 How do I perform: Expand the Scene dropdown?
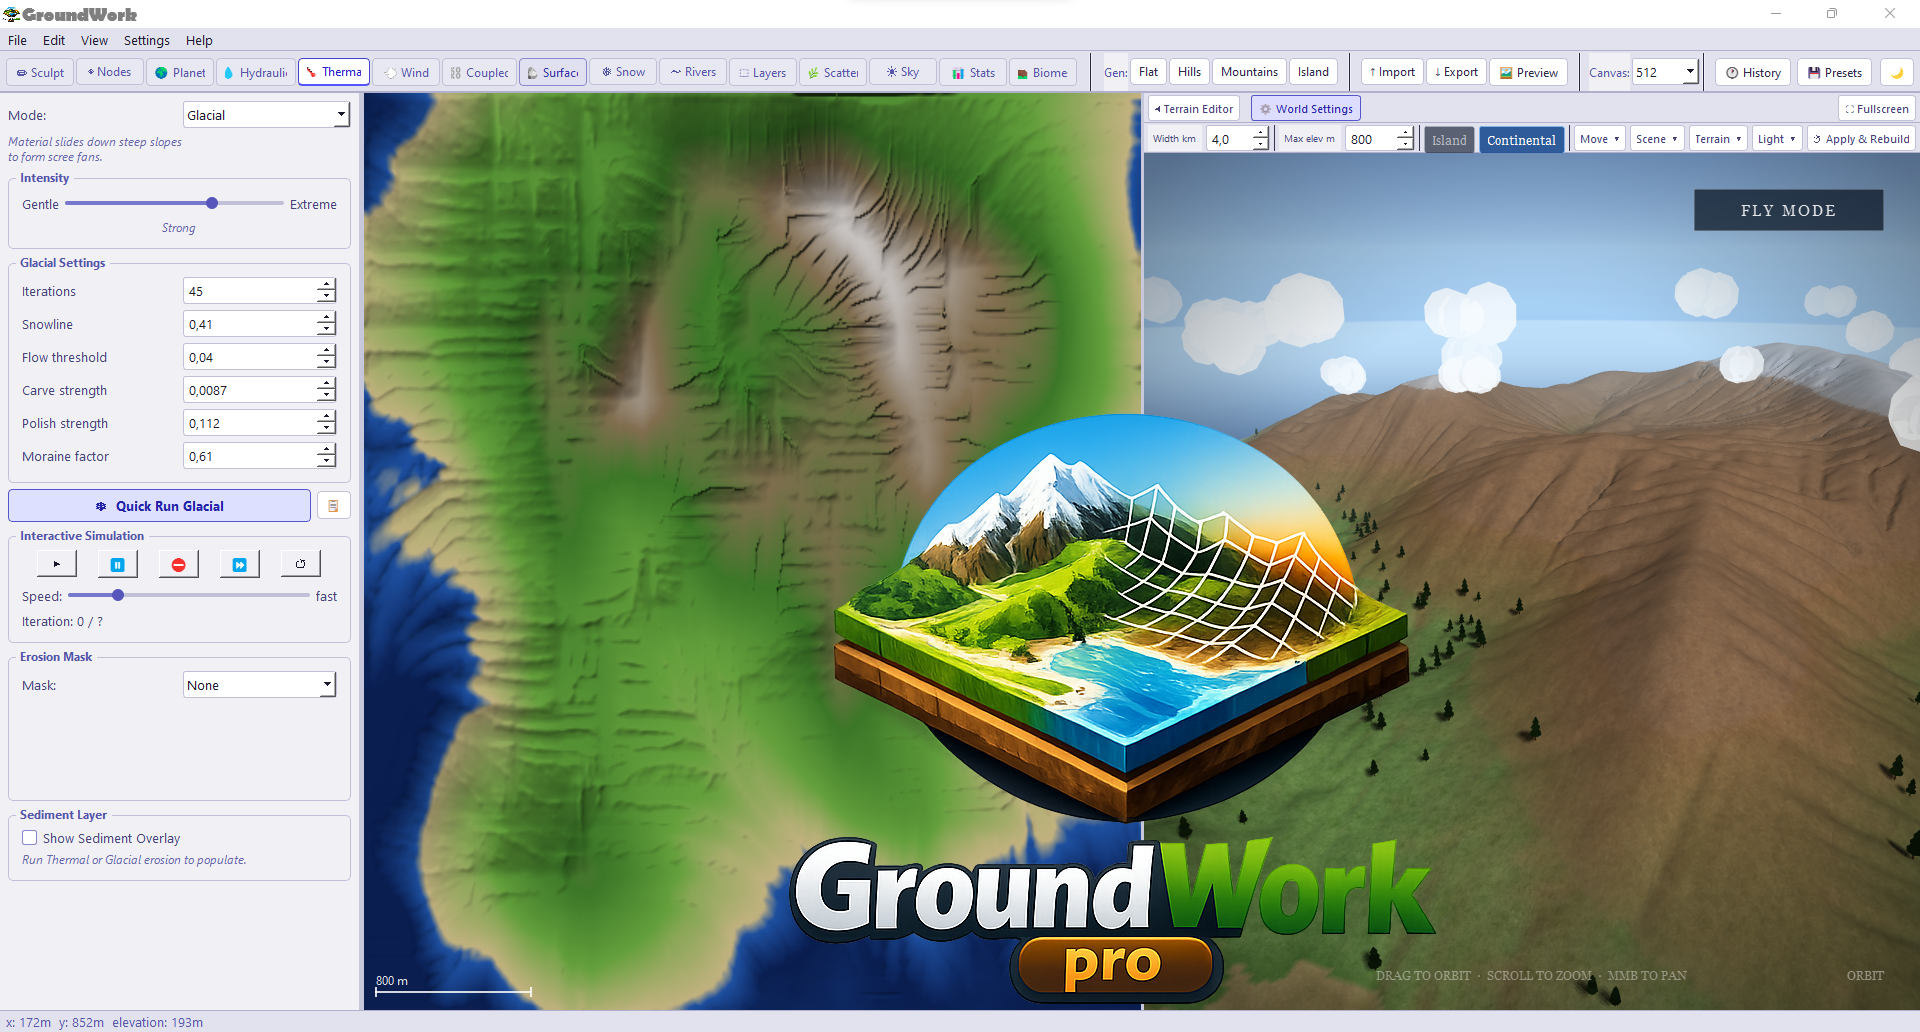point(1656,139)
